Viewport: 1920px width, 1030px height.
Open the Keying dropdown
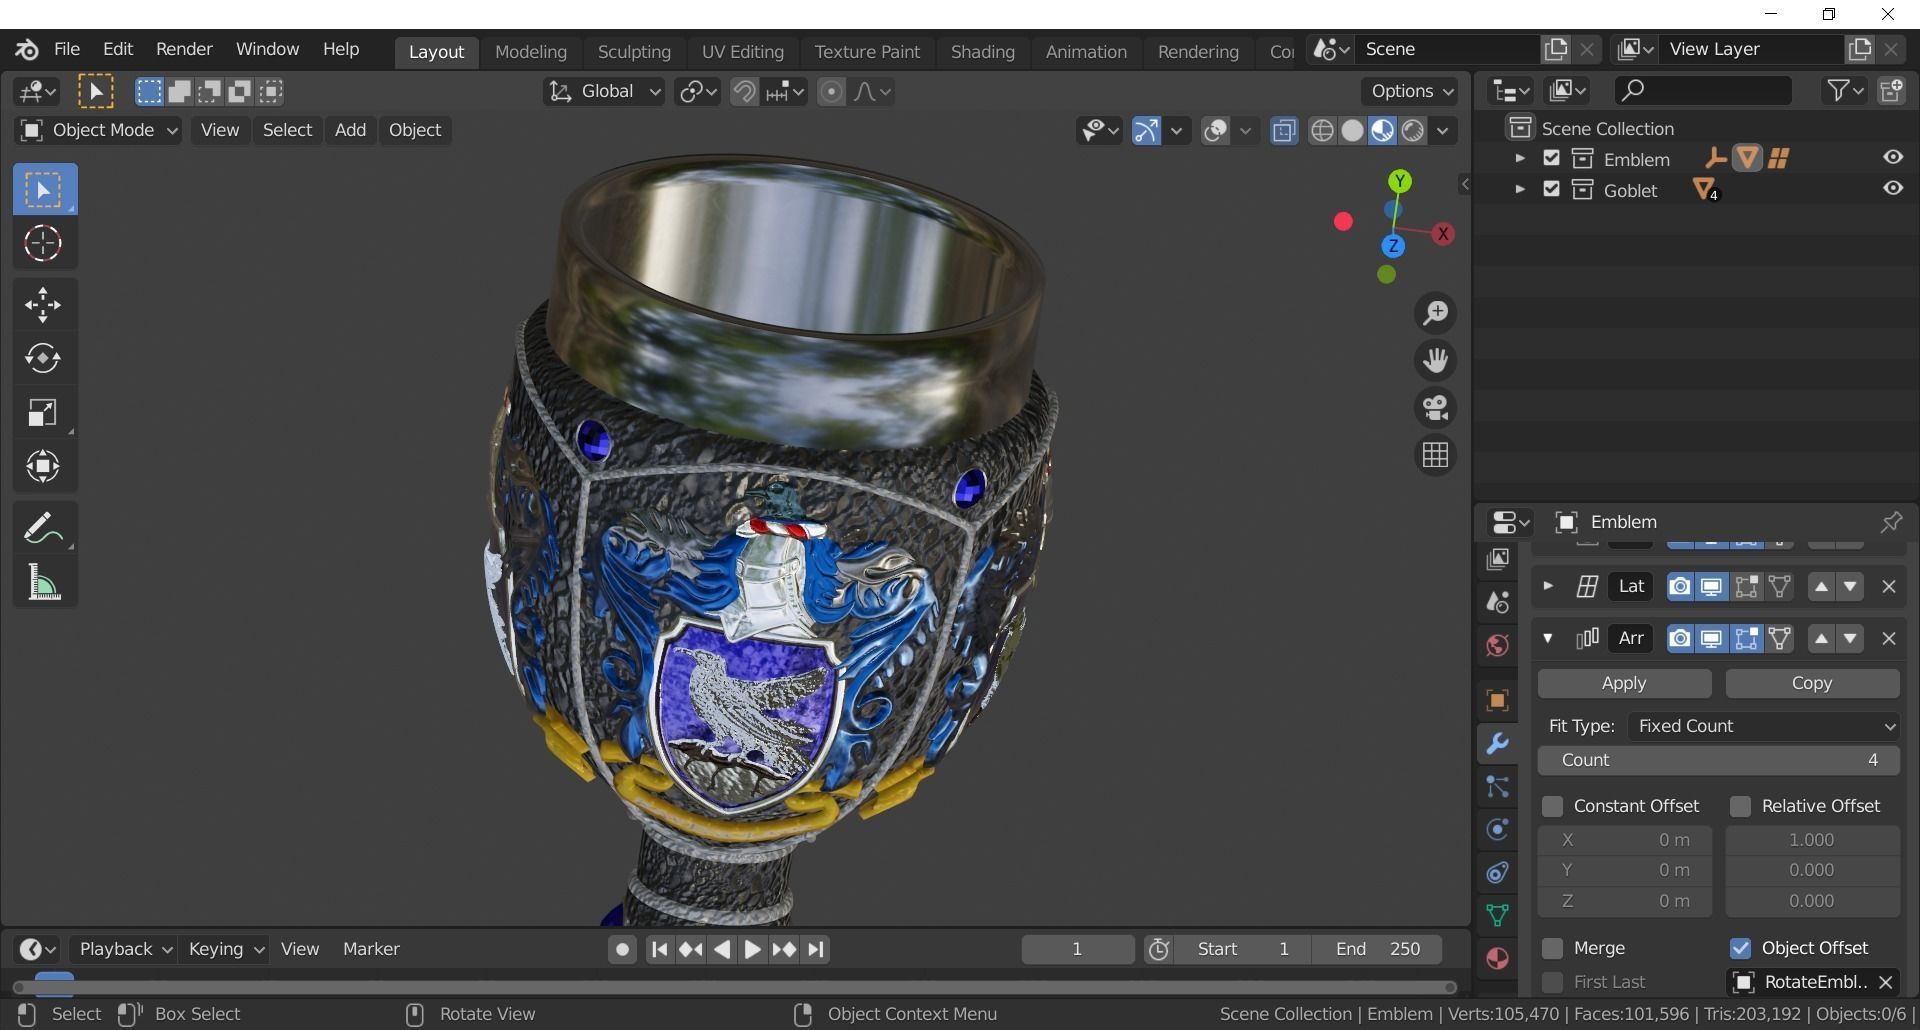(x=226, y=949)
